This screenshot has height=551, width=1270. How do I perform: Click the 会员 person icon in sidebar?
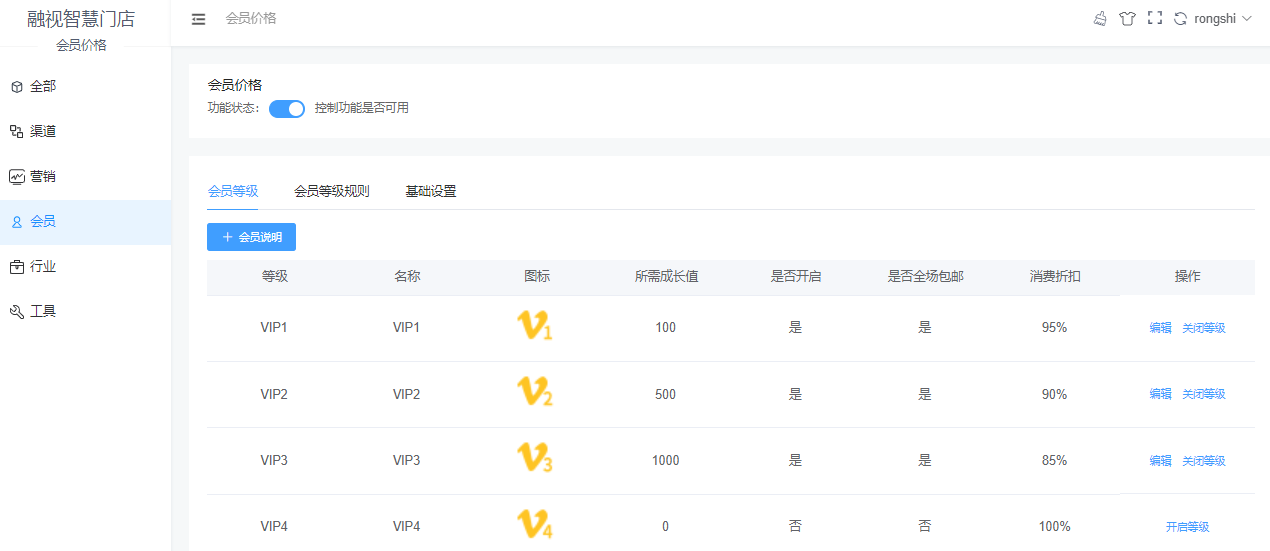pos(17,222)
